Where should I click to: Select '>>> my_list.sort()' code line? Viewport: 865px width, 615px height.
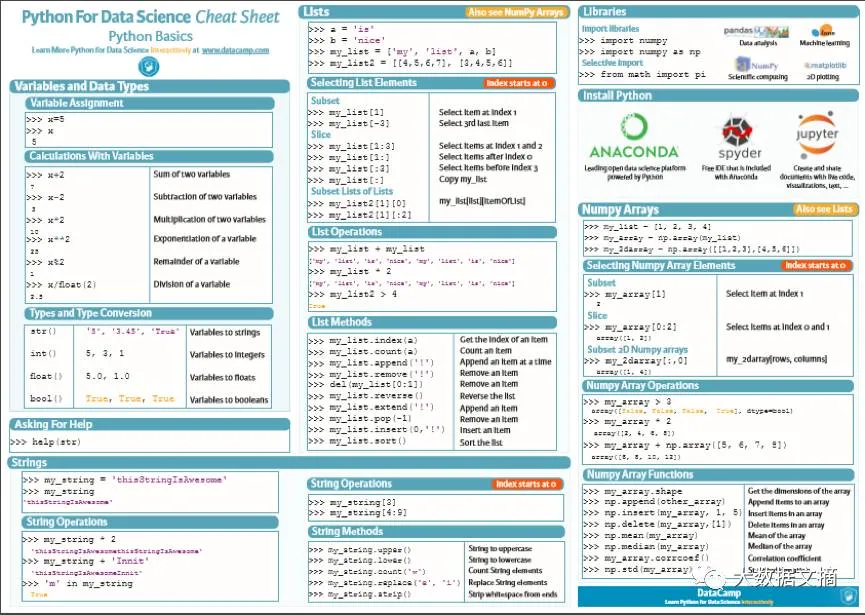(357, 441)
